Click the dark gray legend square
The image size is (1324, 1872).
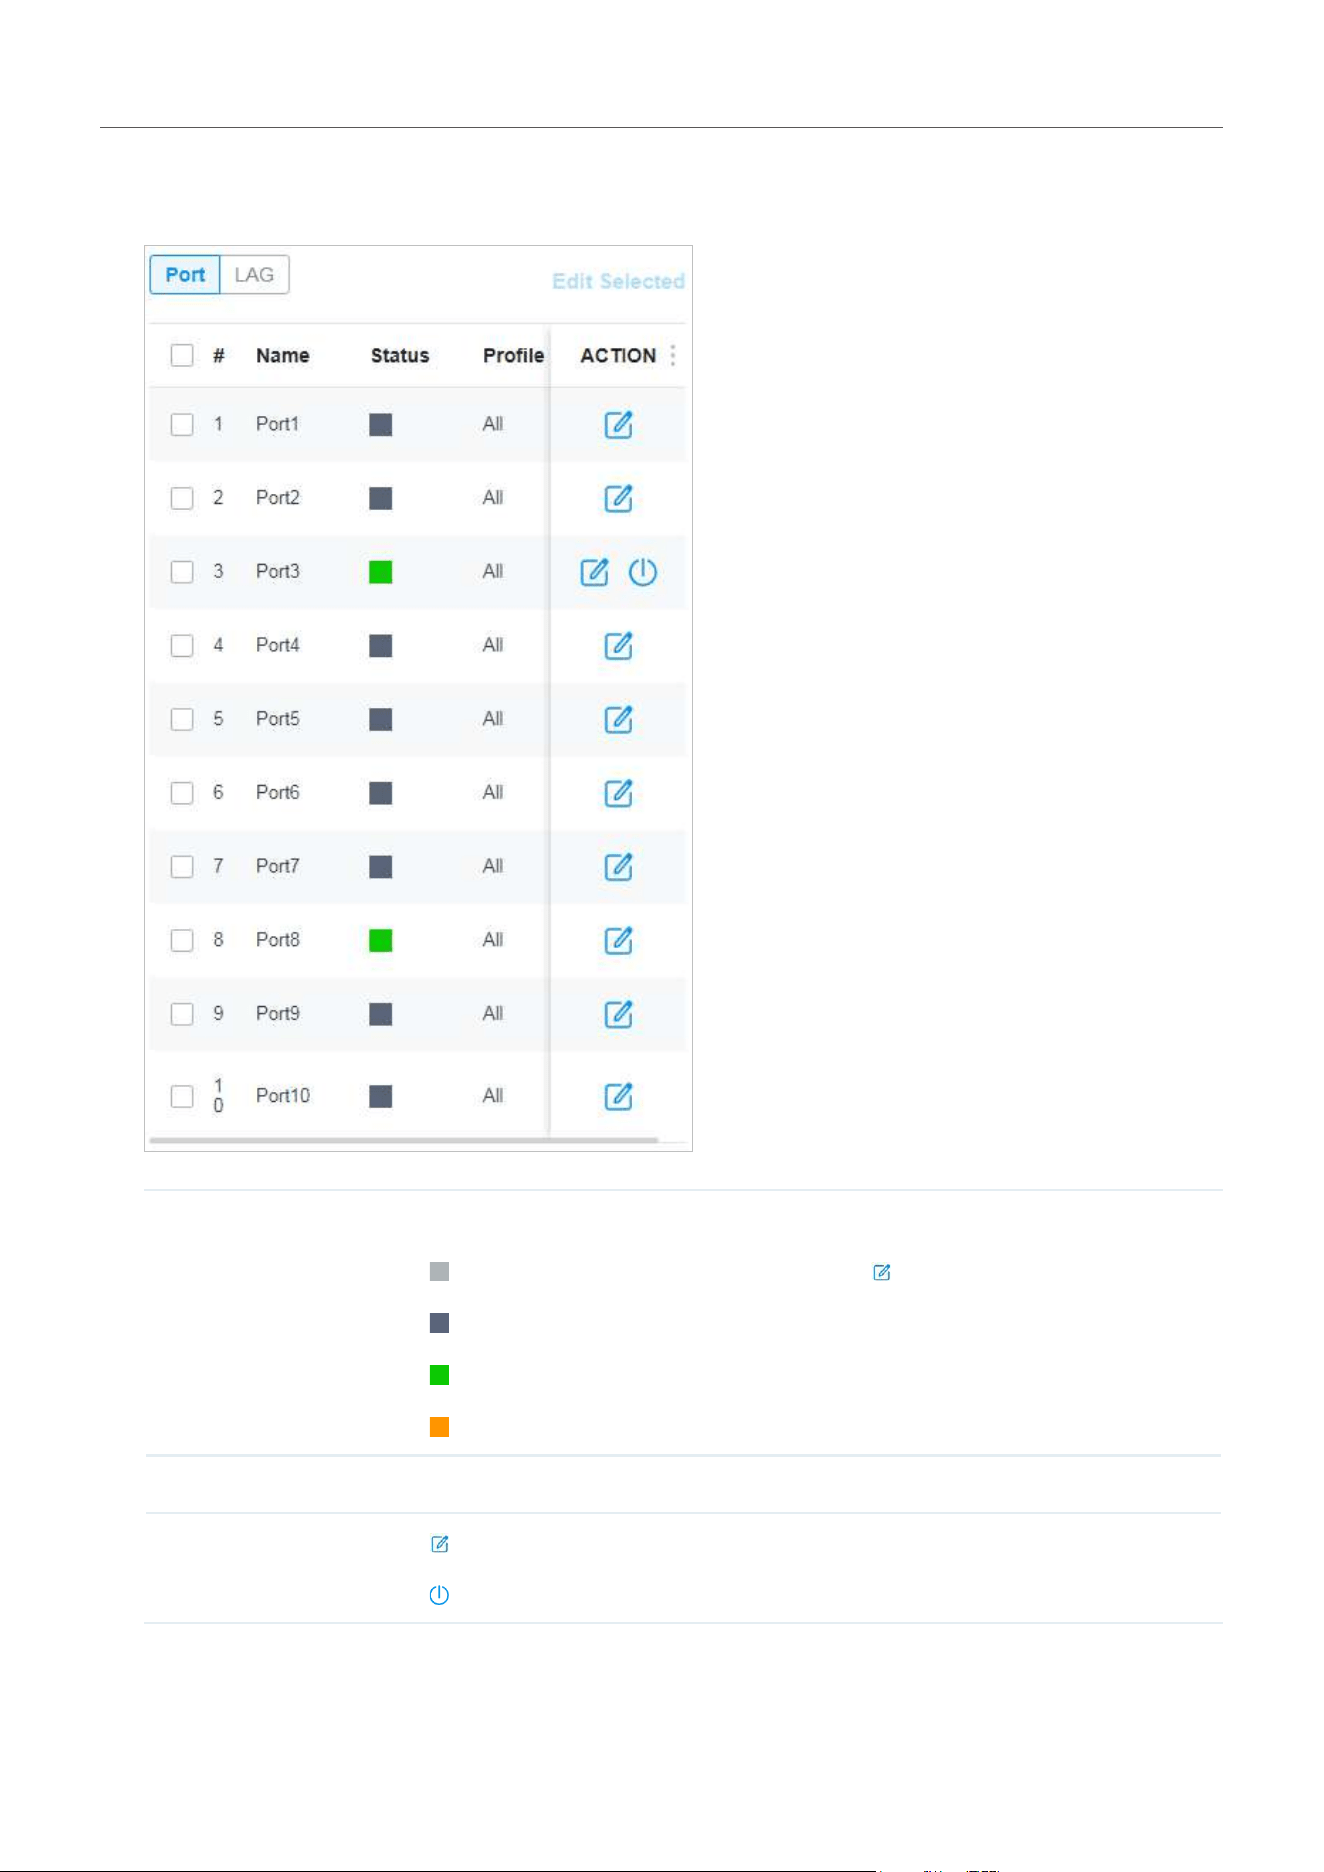point(439,1323)
